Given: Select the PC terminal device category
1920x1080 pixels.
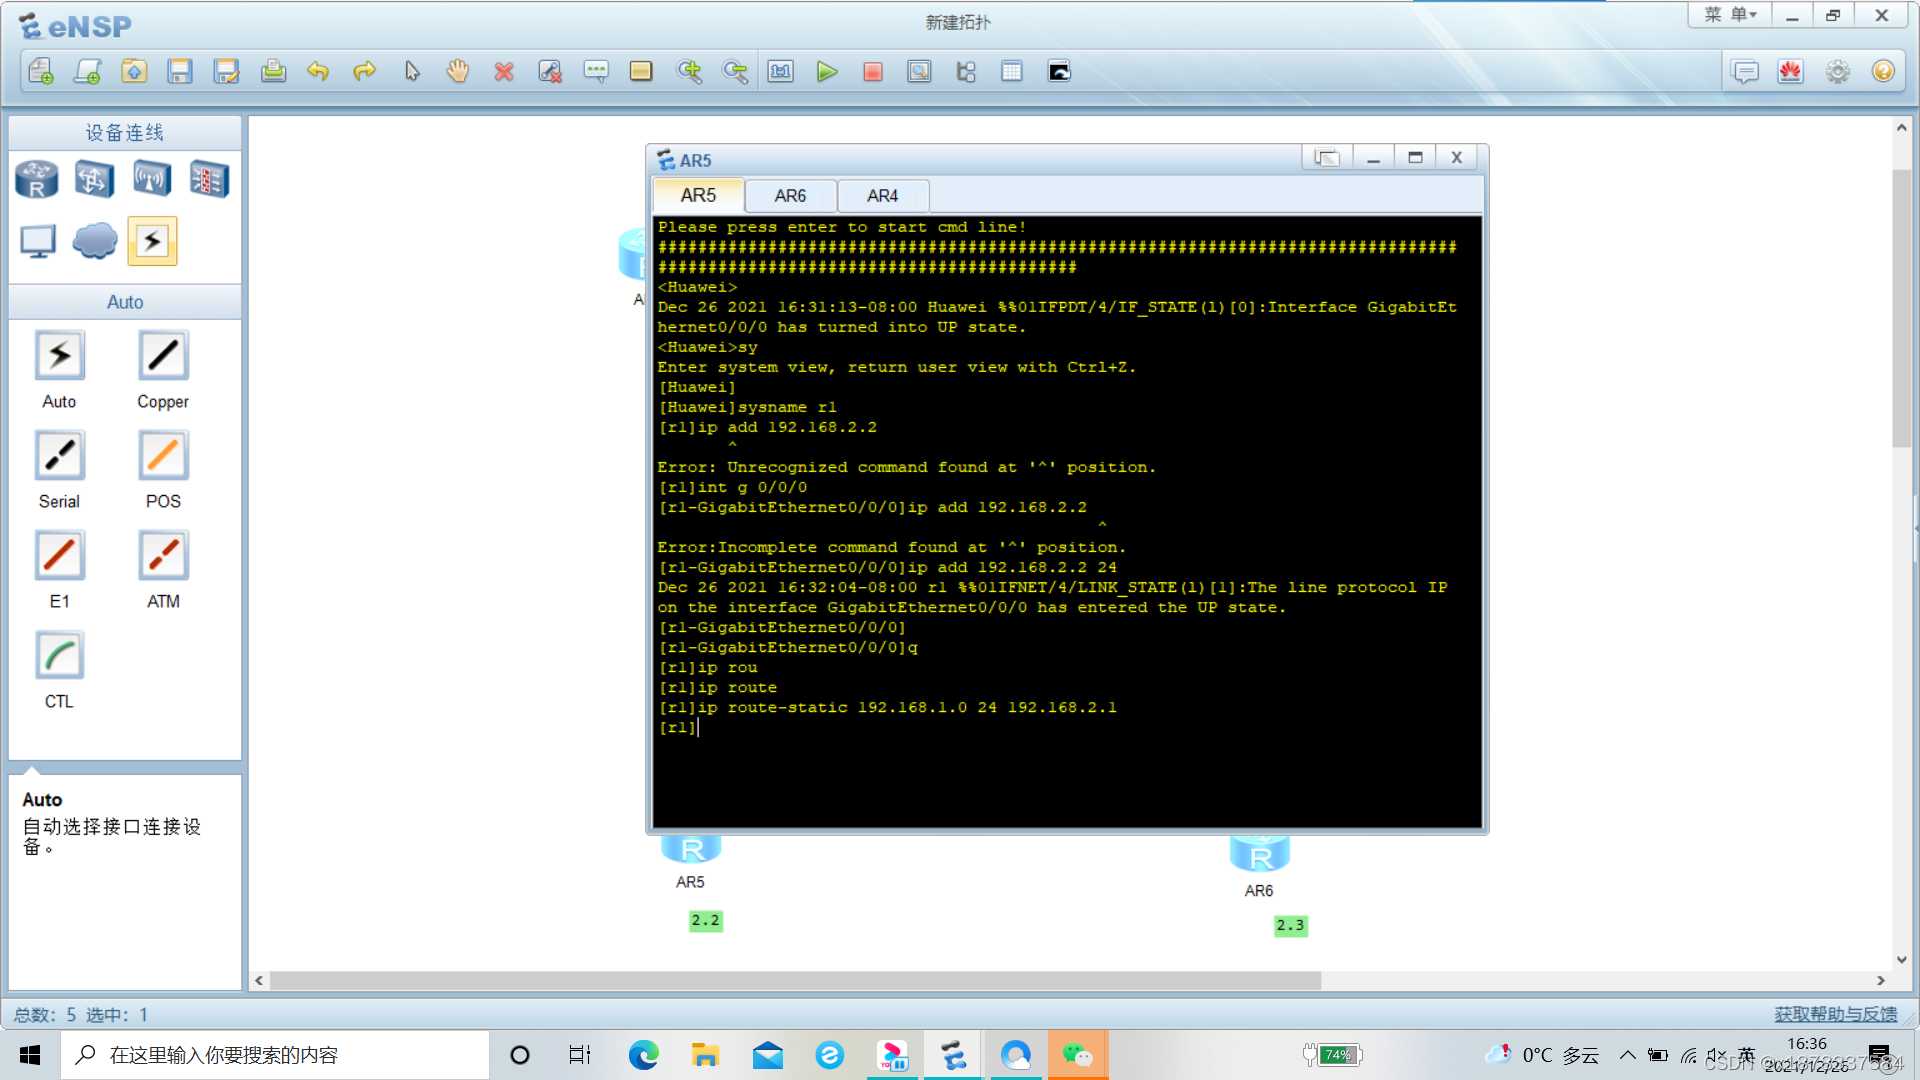Looking at the screenshot, I should (38, 241).
